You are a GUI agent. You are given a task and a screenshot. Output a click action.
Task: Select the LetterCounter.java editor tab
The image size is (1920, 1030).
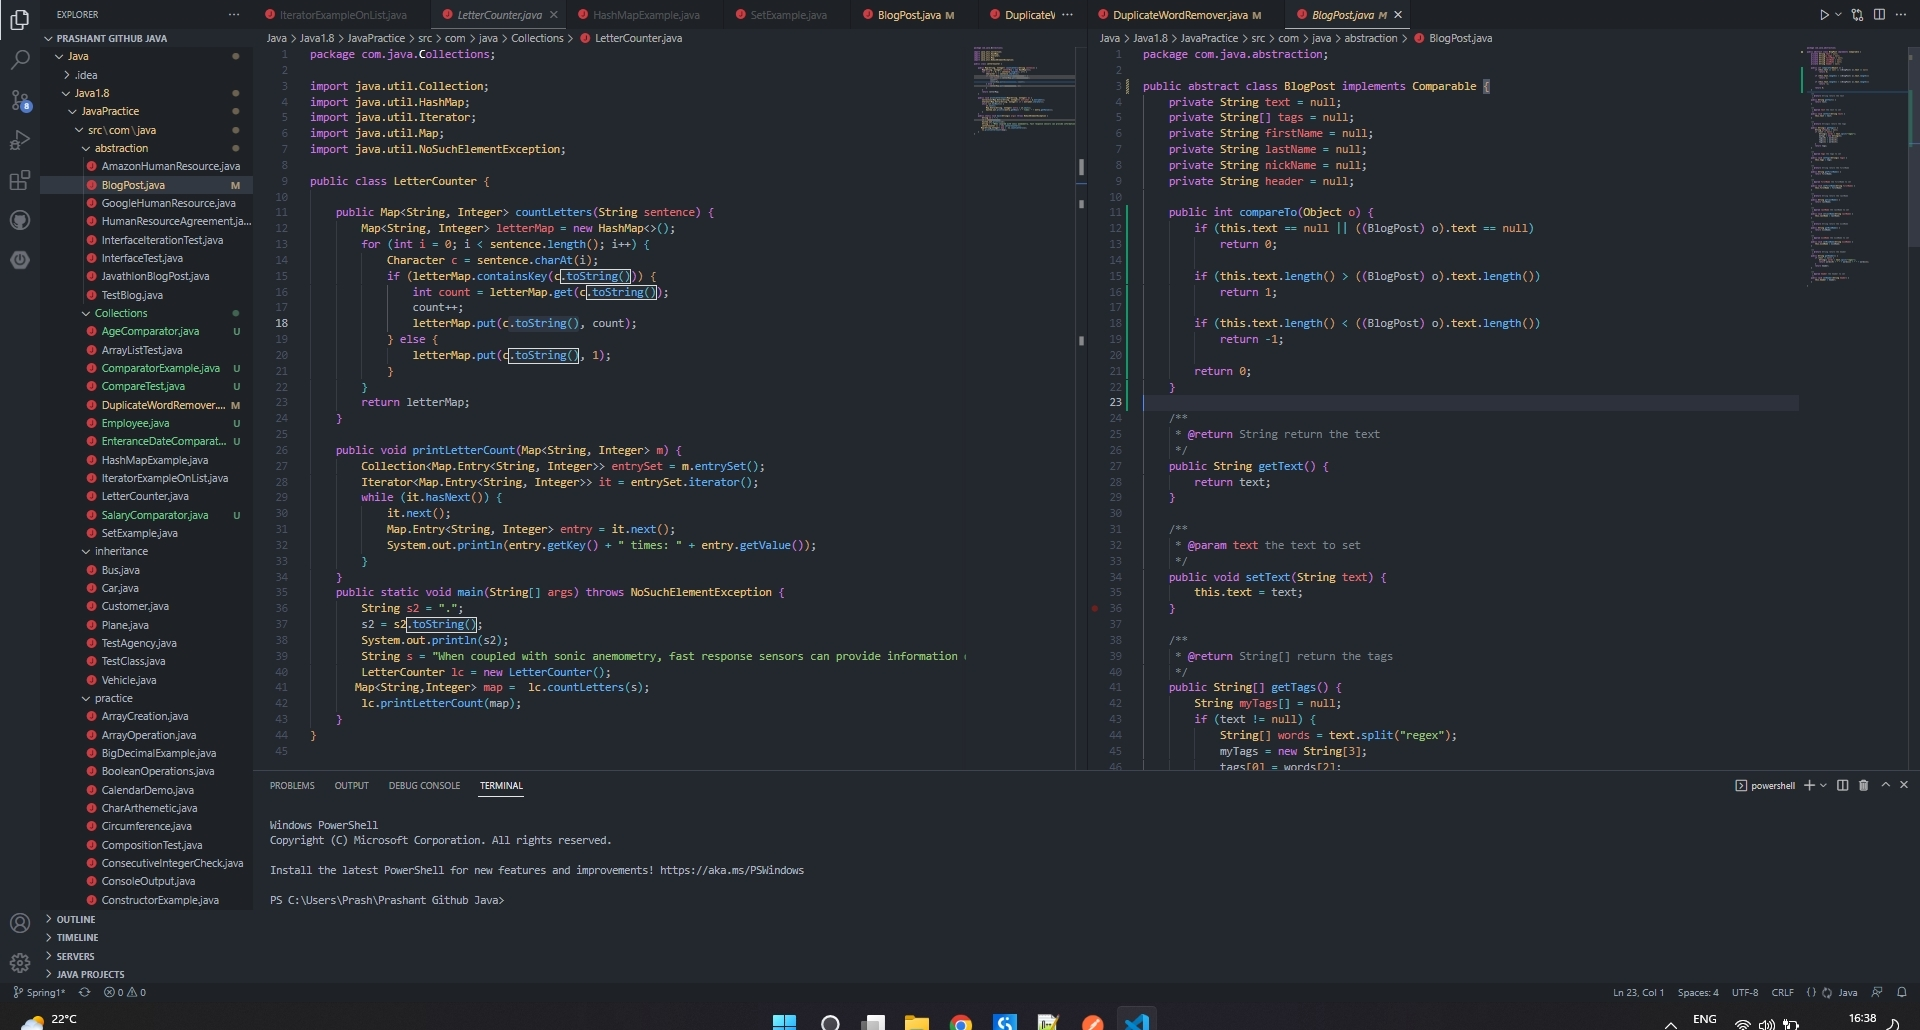[x=497, y=14]
